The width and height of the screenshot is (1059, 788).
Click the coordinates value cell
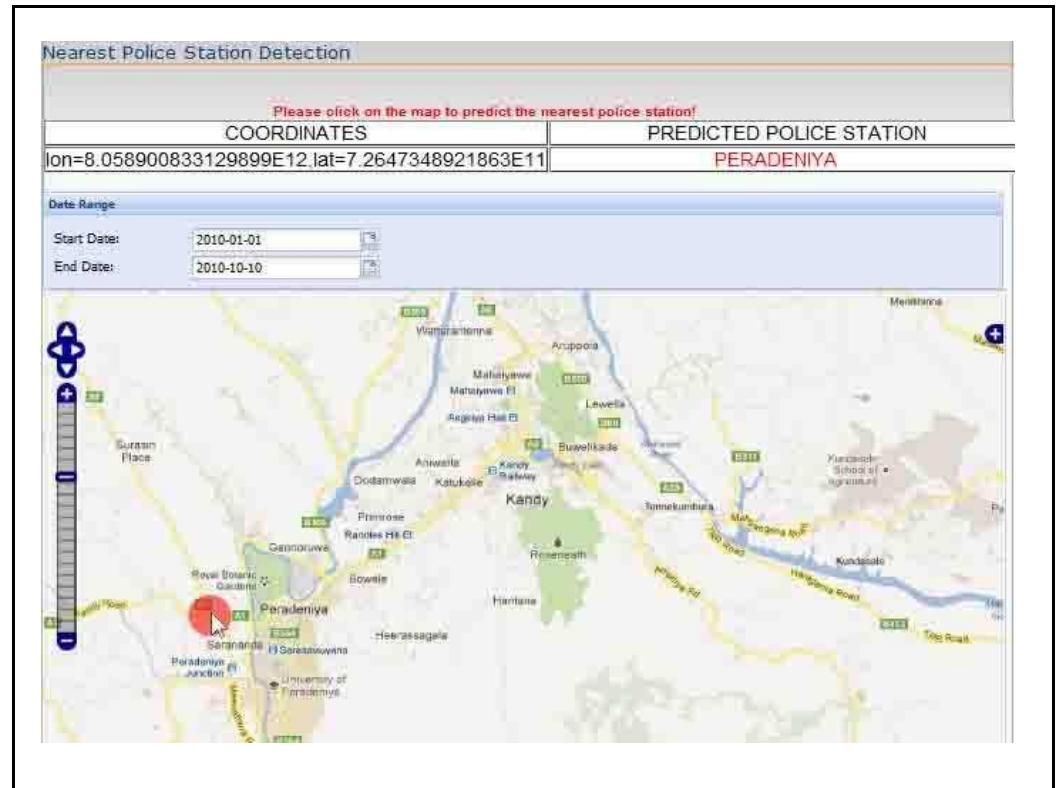click(295, 159)
